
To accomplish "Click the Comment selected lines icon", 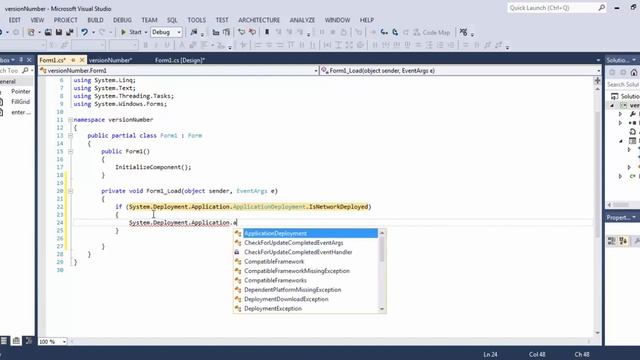I will point(242,32).
